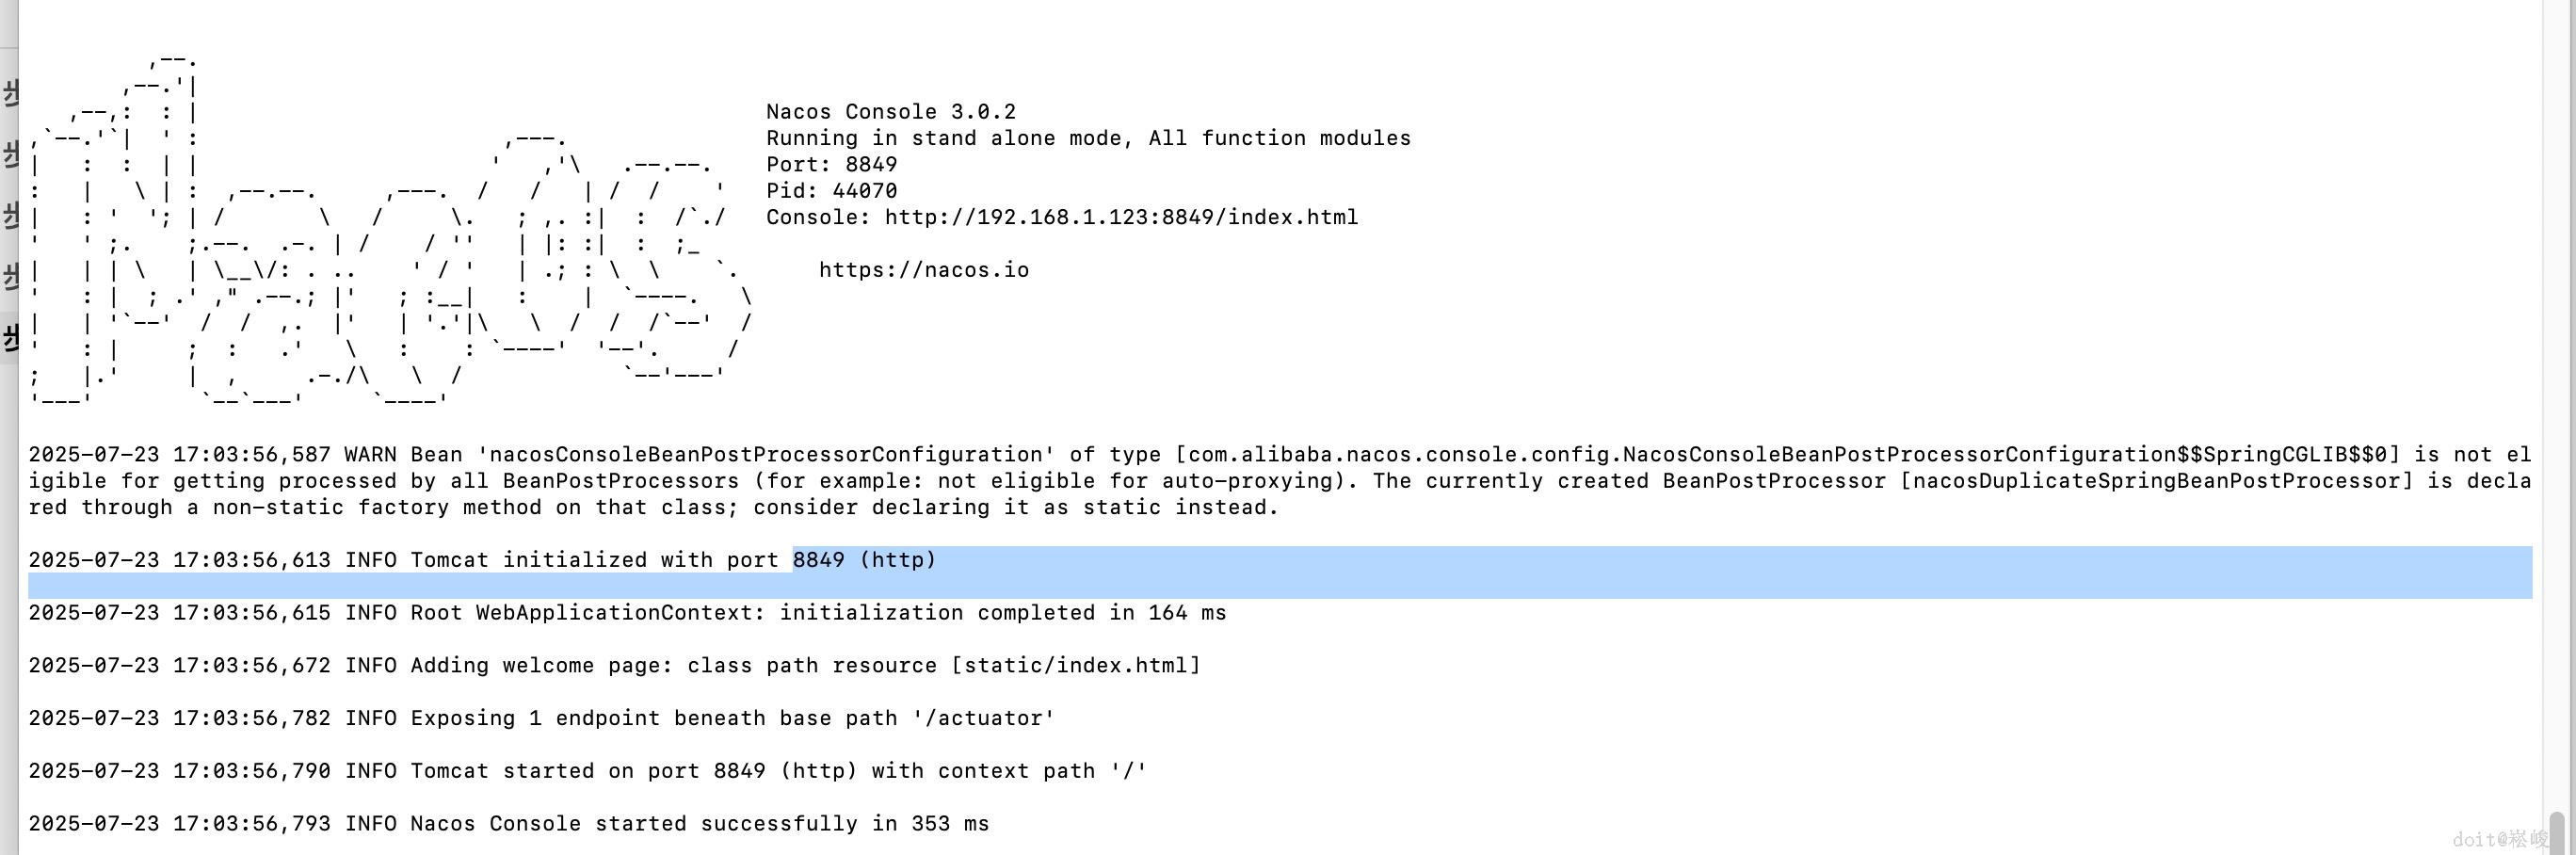
Task: Click the 'Port: 8849' banner line
Action: point(831,164)
